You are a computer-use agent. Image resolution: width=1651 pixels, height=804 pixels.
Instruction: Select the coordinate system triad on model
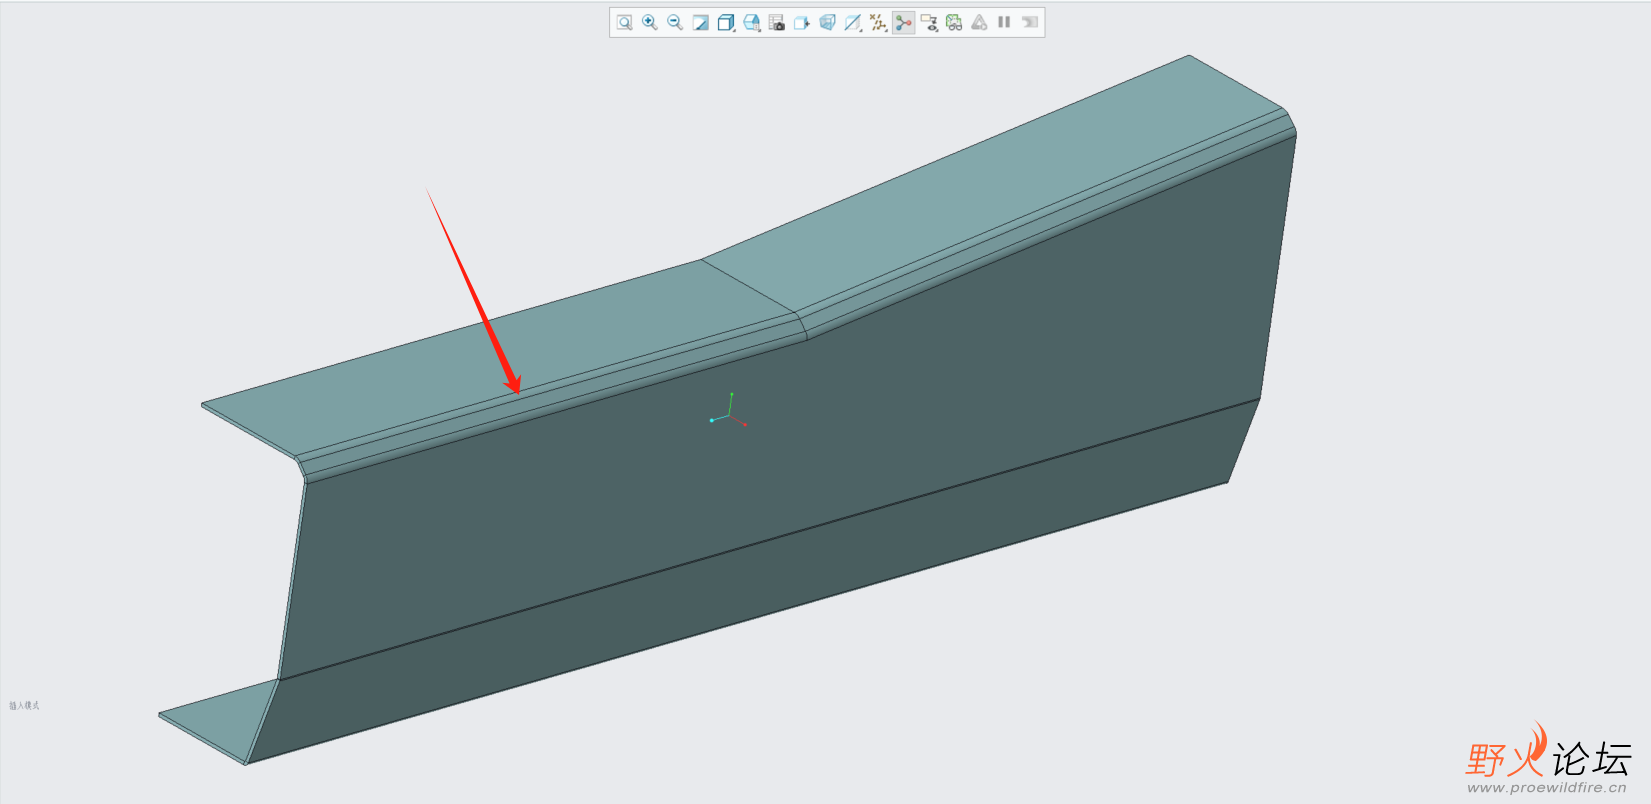pos(728,411)
